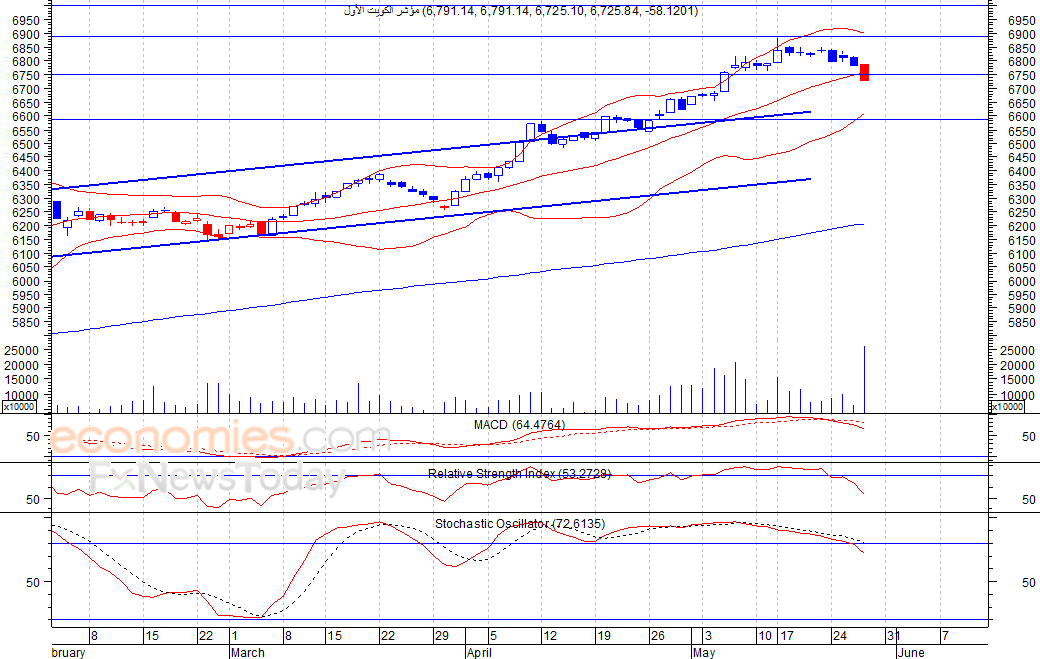
Task: Click date label 15 in February
Action: (x=152, y=636)
